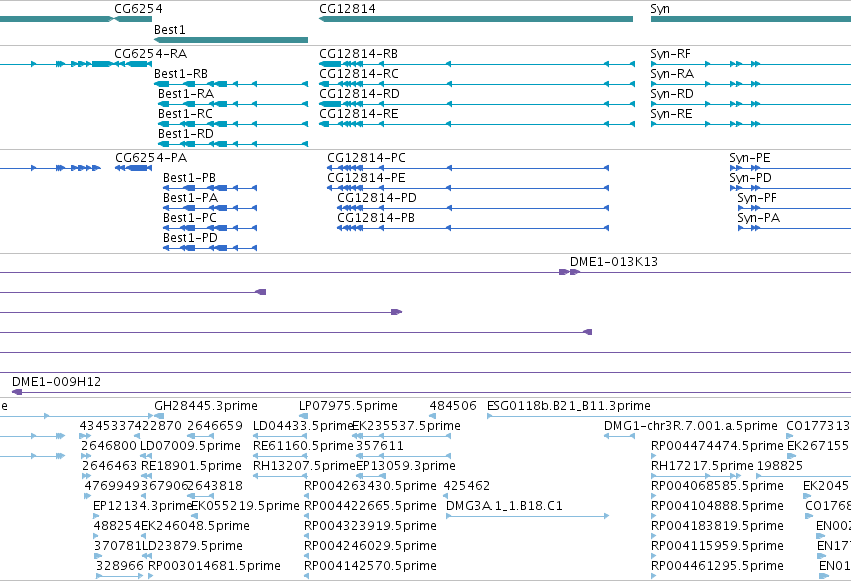851x581 pixels.
Task: Click the CG12814 gene bar
Action: pyautogui.click(x=476, y=19)
